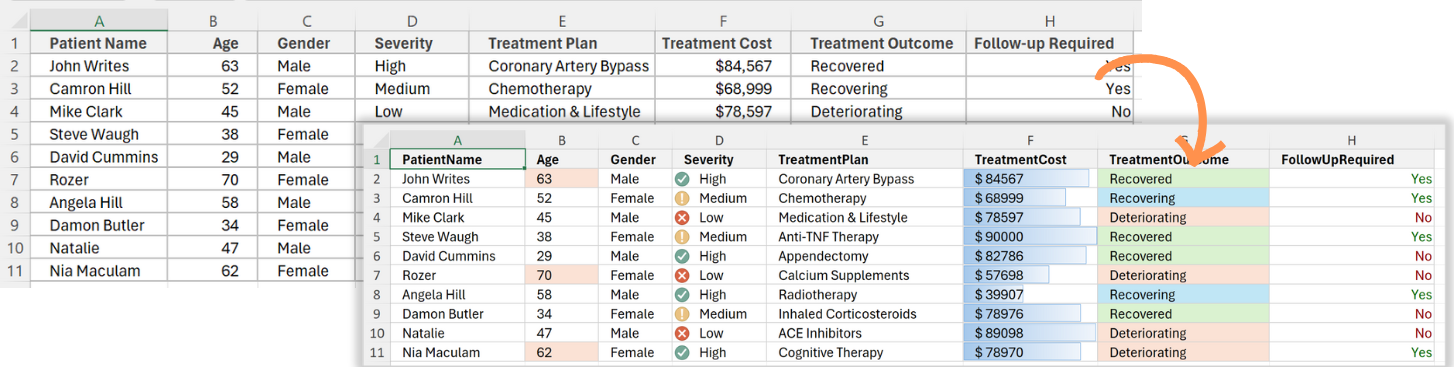Click 'Cognitive Therapy' treatment plan cell
This screenshot has width=1454, height=367.
[x=865, y=352]
